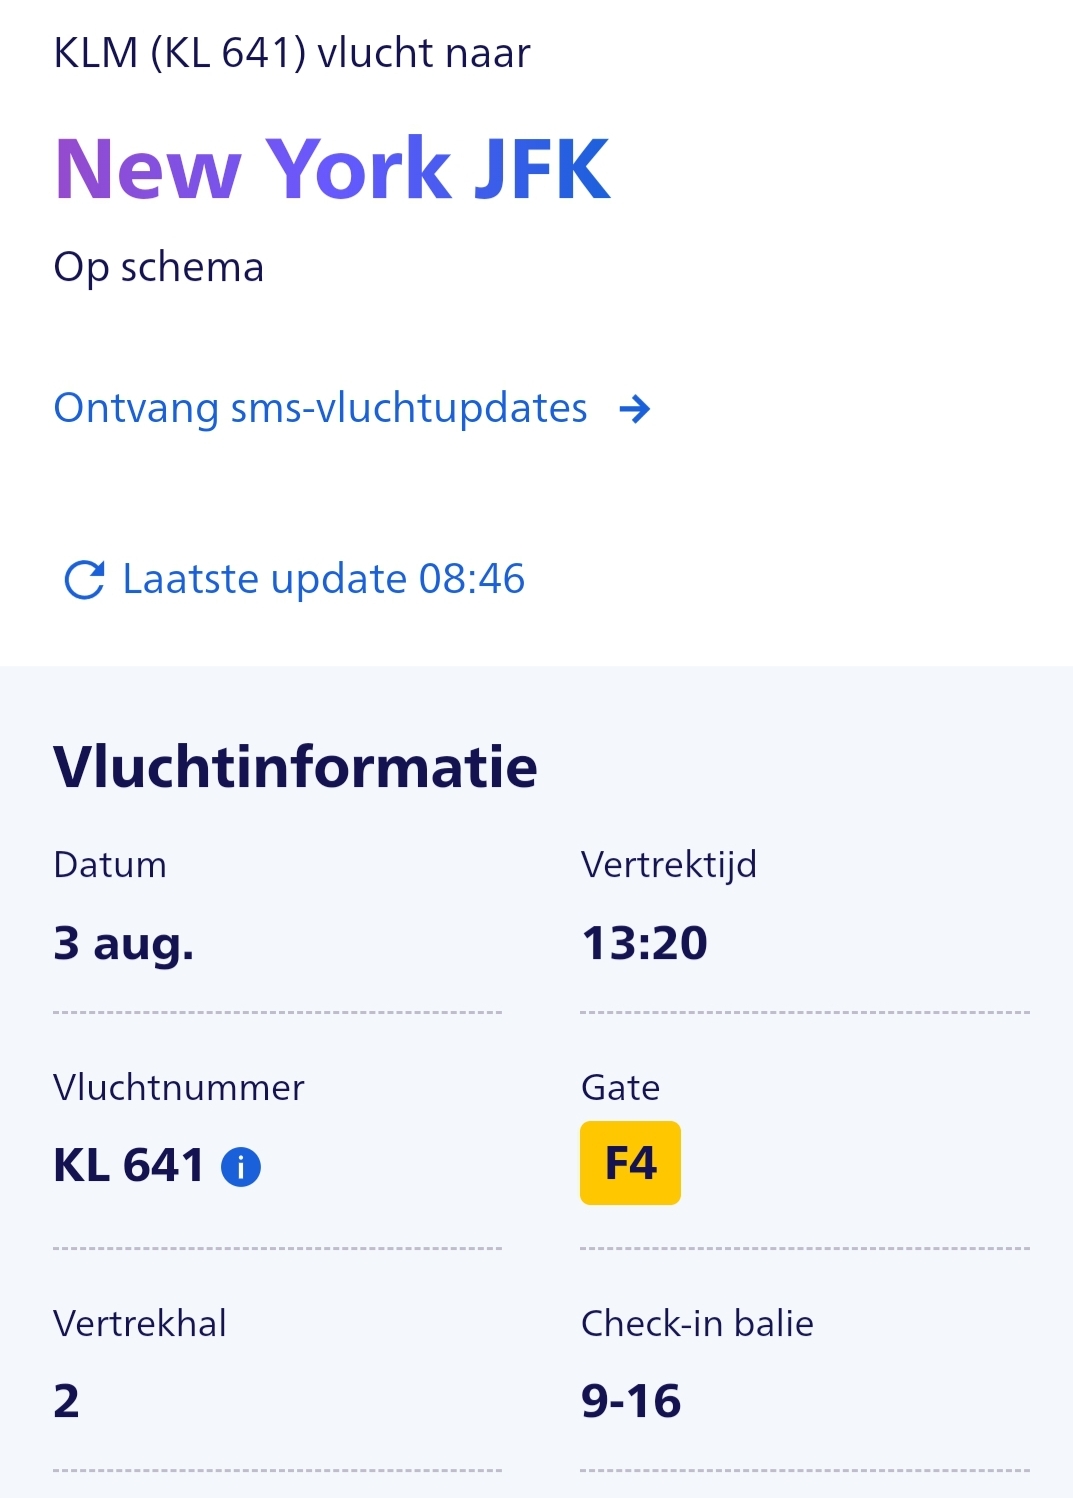1073x1498 pixels.
Task: Click the KLM (KL 641) vlucht naar header
Action: [x=291, y=53]
